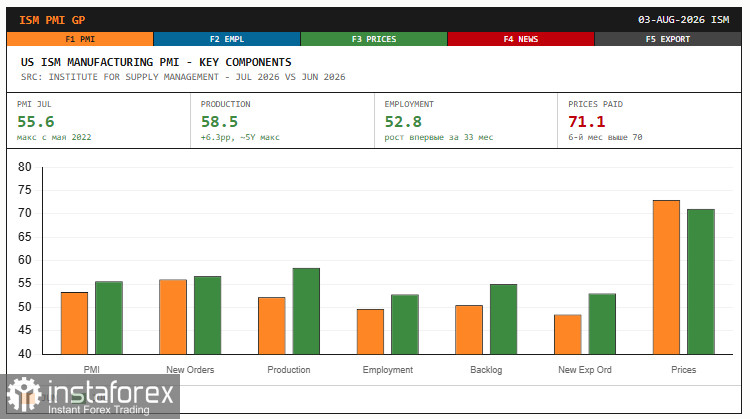Click the orange Production bar
Image resolution: width=750 pixels, height=419 pixels.
point(272,326)
